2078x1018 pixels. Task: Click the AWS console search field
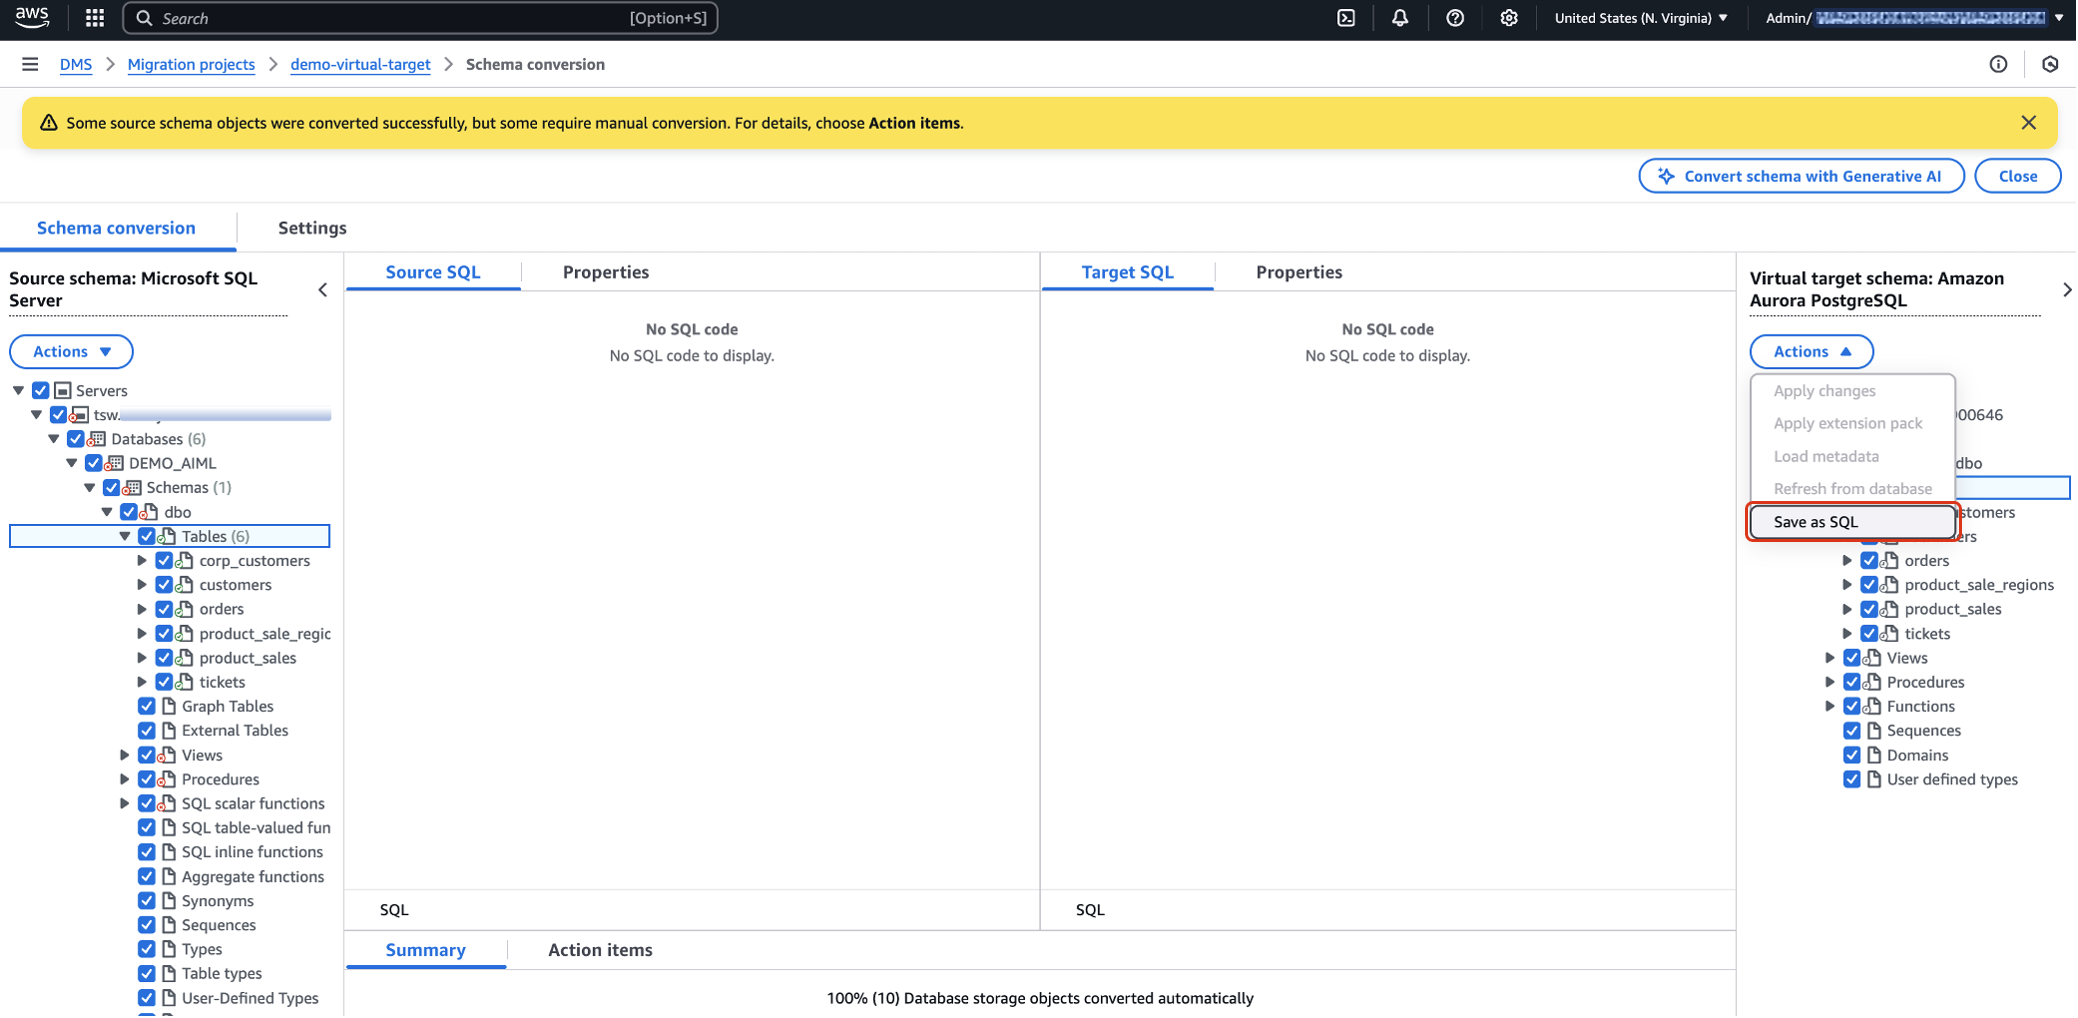tap(420, 18)
